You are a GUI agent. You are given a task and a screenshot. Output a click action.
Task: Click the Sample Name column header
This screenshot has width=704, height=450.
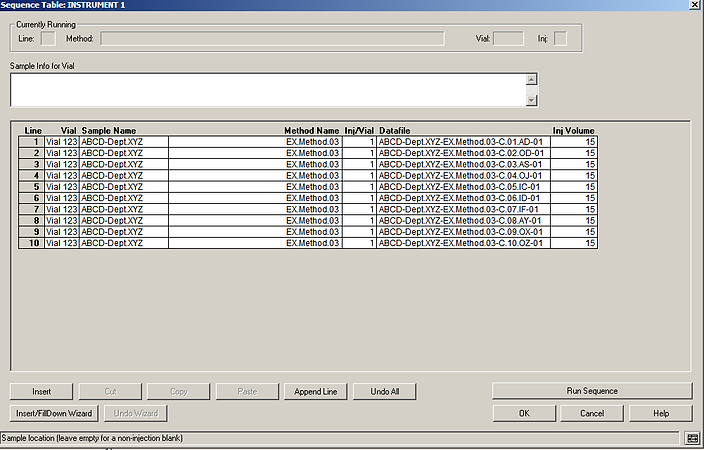(x=109, y=131)
